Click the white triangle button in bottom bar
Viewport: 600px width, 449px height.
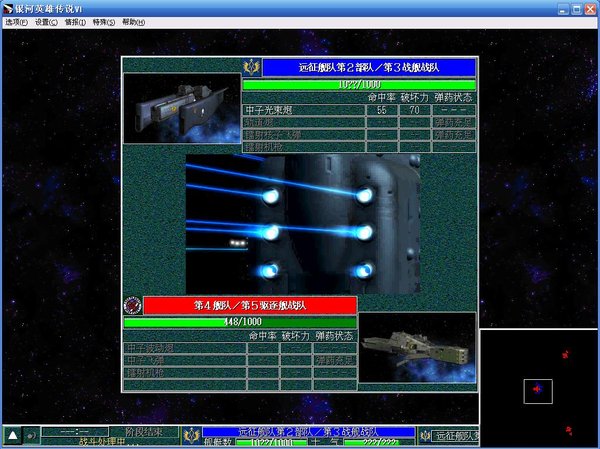[13, 435]
